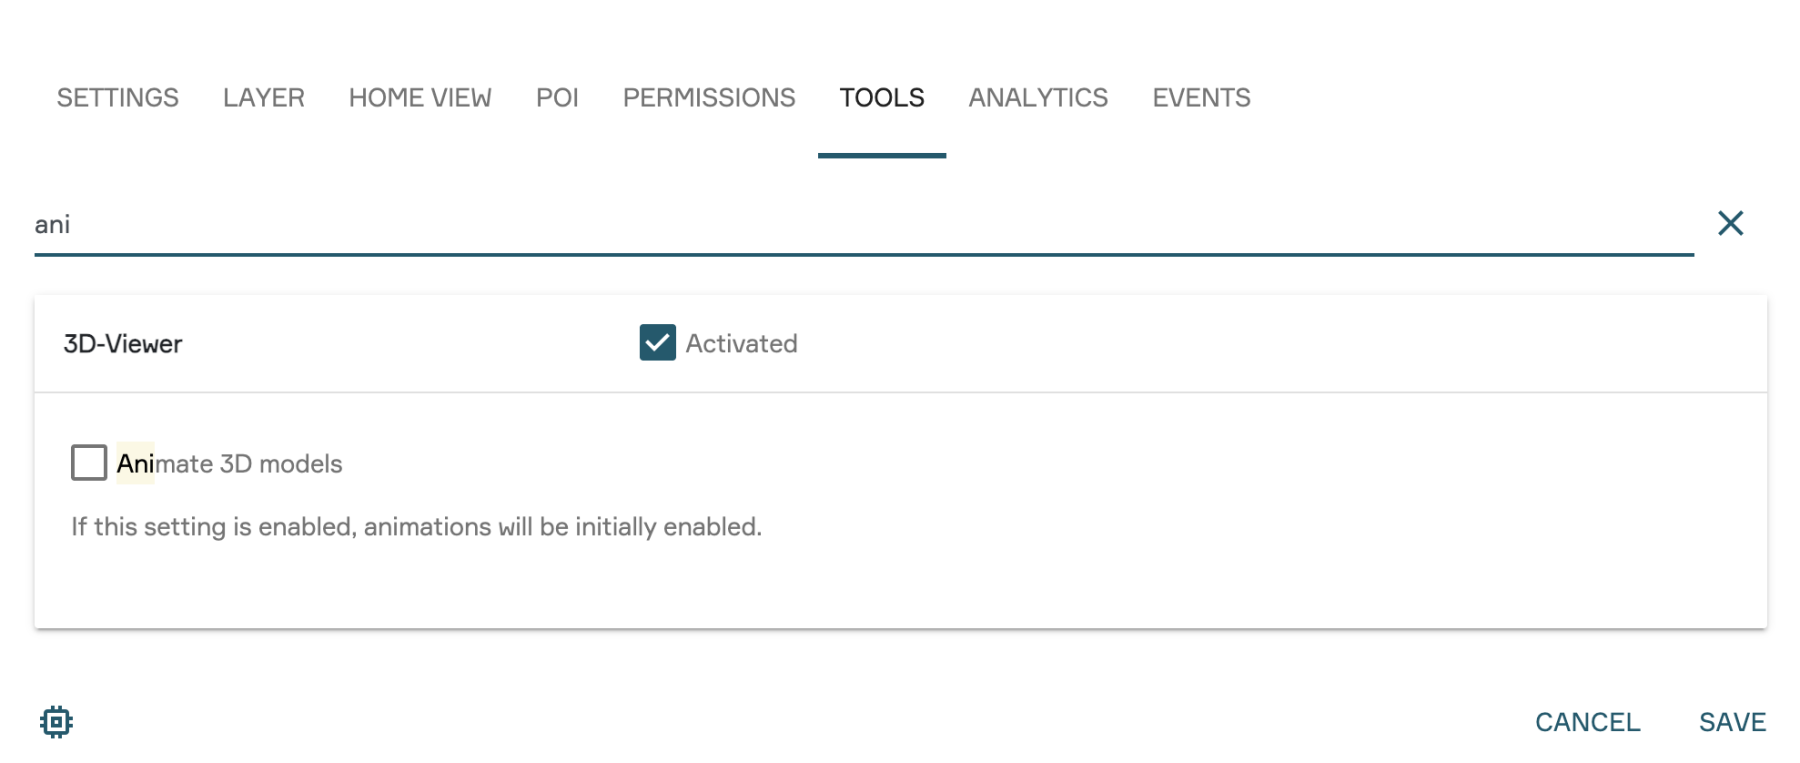This screenshot has width=1800, height=763.
Task: Enable the Animate 3D models checkbox
Action: [x=89, y=463]
